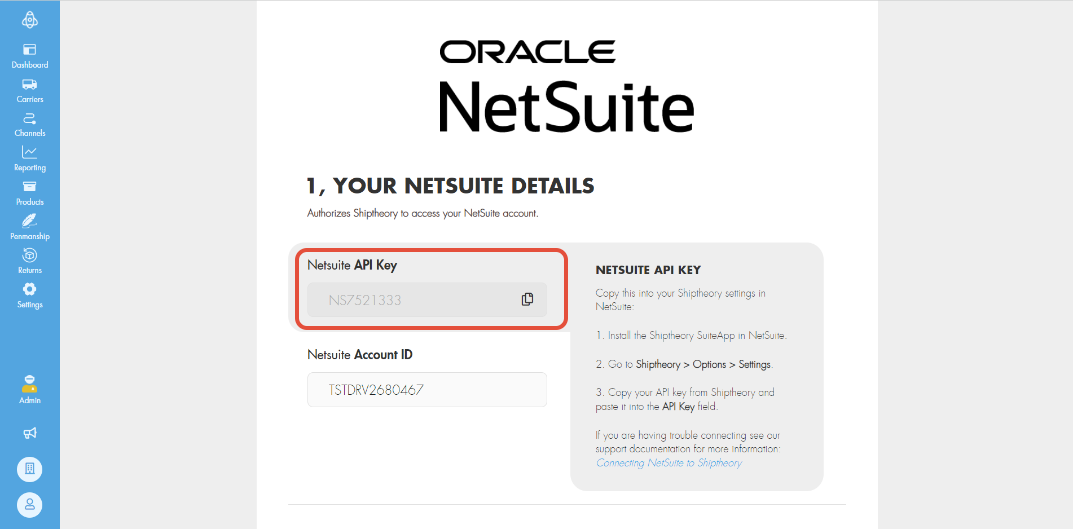Open the Channels page

(x=30, y=124)
